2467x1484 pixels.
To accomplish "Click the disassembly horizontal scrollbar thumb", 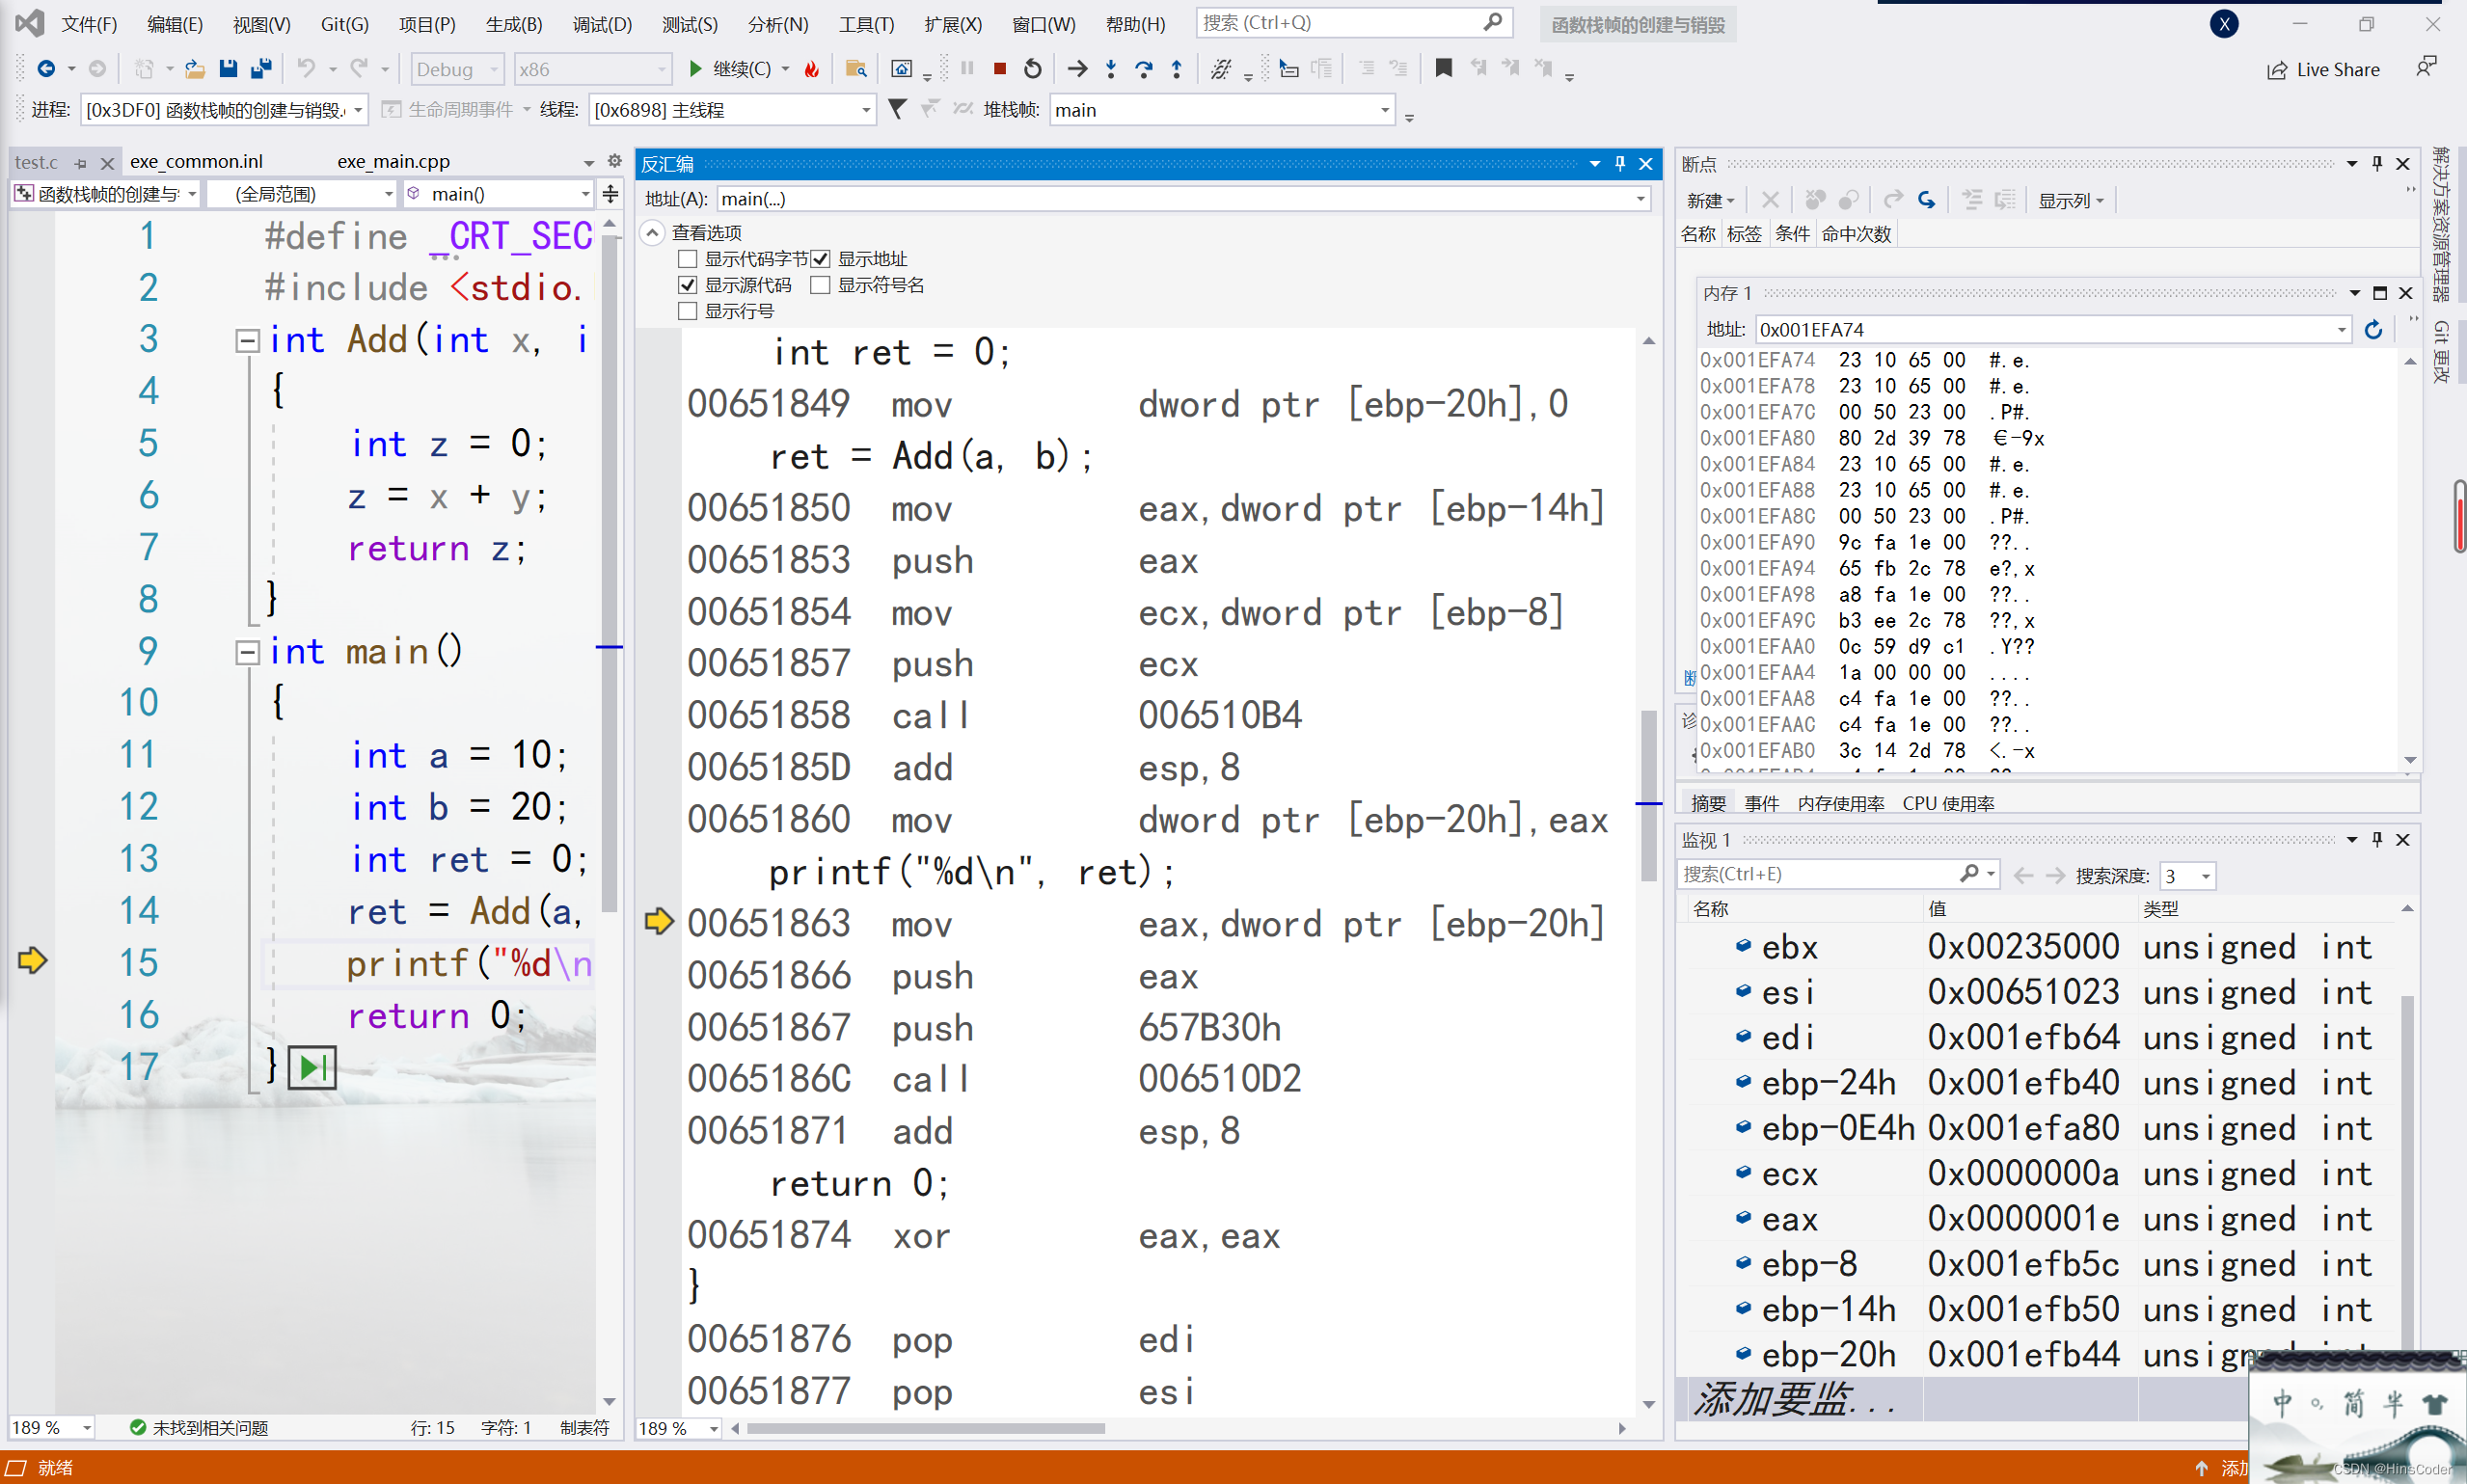I will tap(925, 1428).
